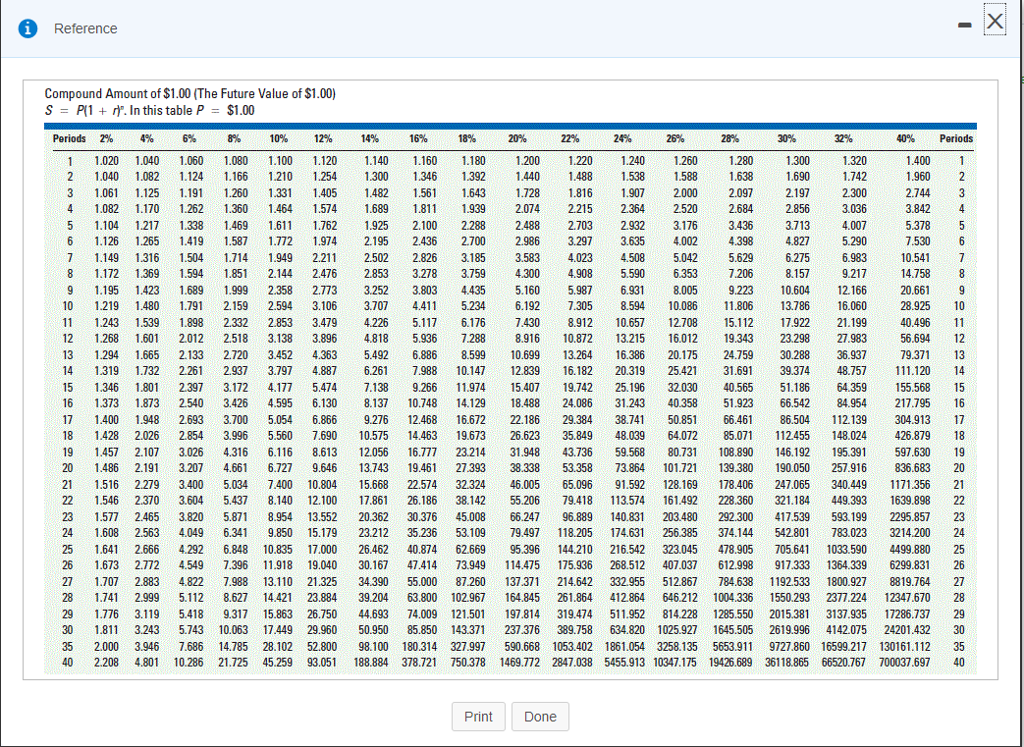
Task: Click the Periods header on the right
Action: click(x=957, y=139)
